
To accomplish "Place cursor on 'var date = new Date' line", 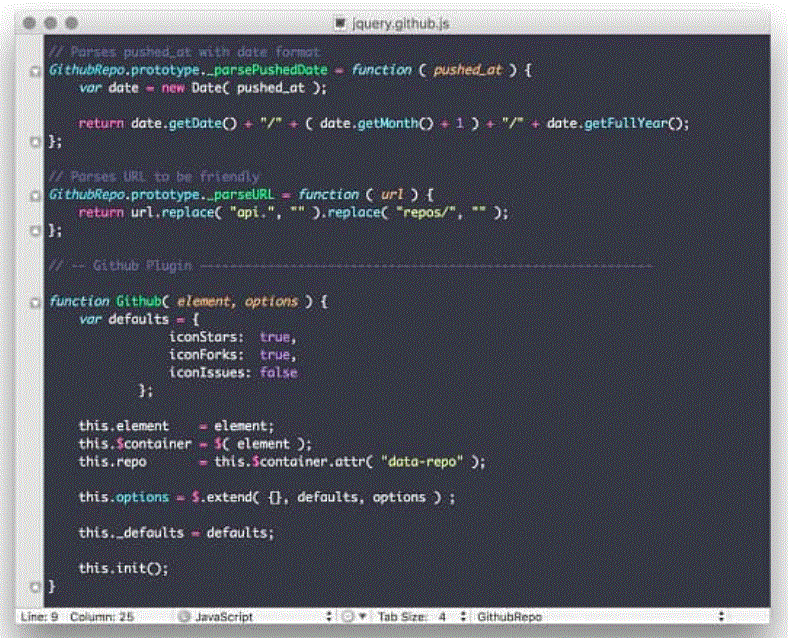I will 203,88.
